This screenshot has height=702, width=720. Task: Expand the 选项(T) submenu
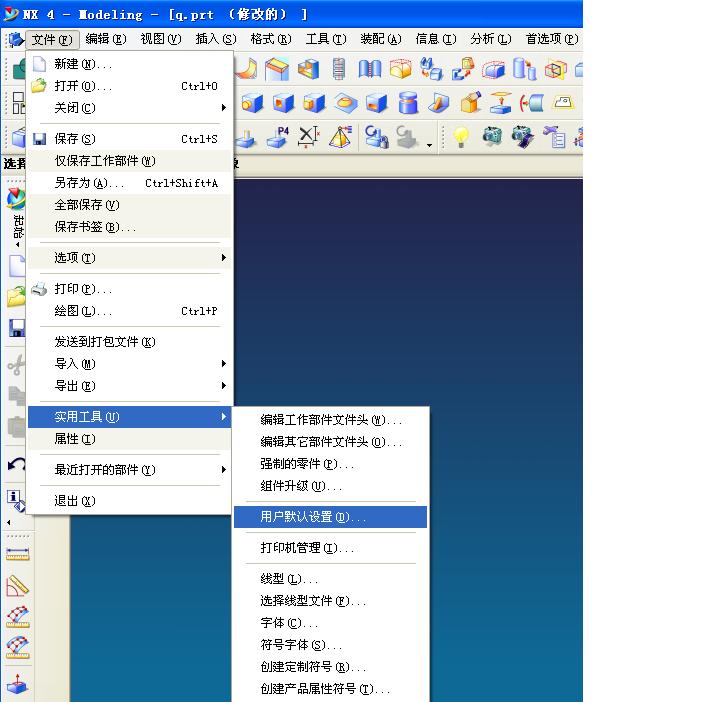click(x=129, y=258)
